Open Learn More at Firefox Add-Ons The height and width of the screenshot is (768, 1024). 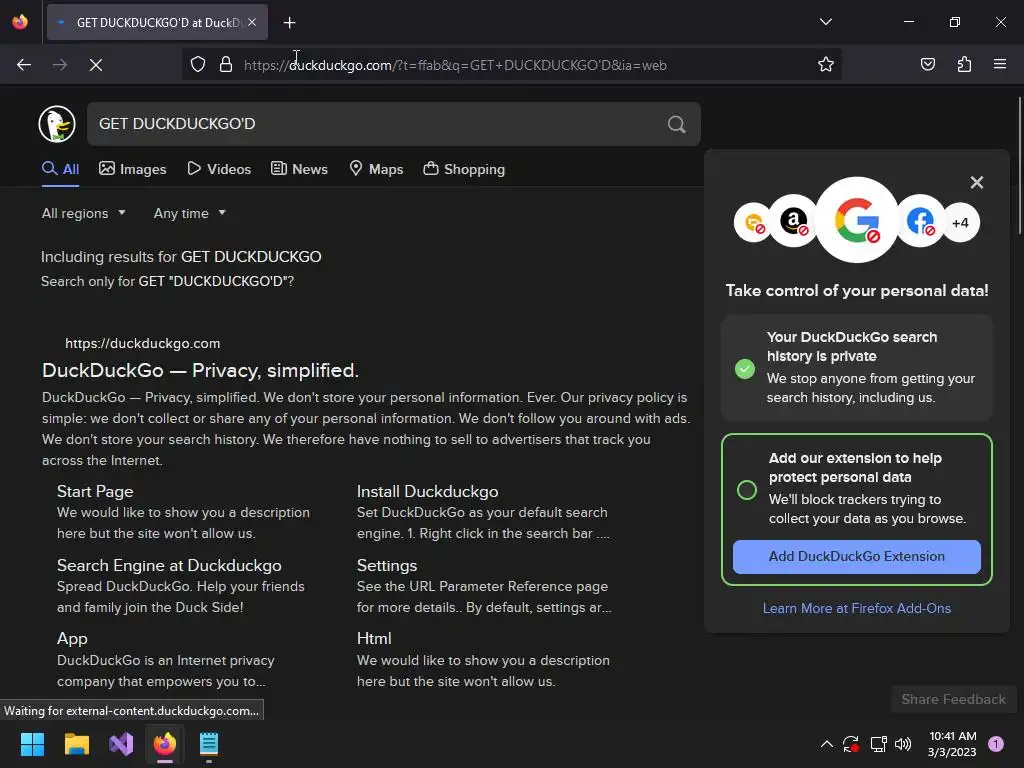[857, 608]
